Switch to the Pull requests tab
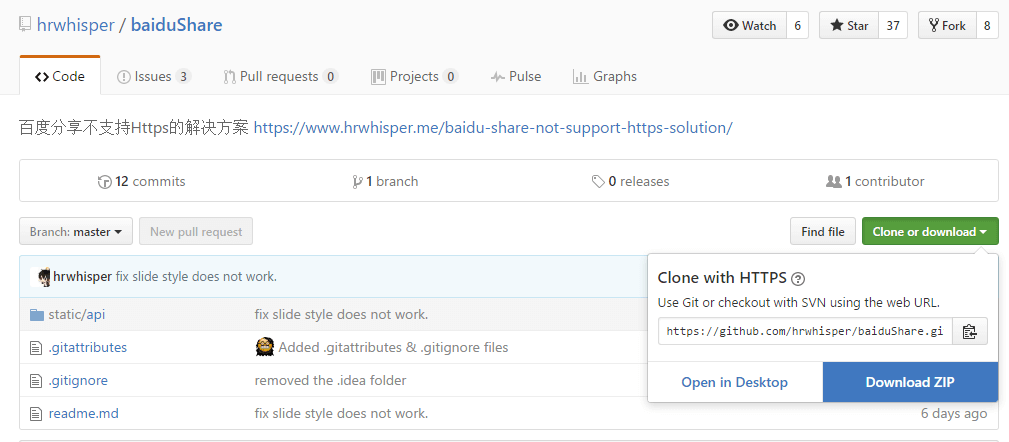This screenshot has width=1009, height=442. tap(280, 76)
